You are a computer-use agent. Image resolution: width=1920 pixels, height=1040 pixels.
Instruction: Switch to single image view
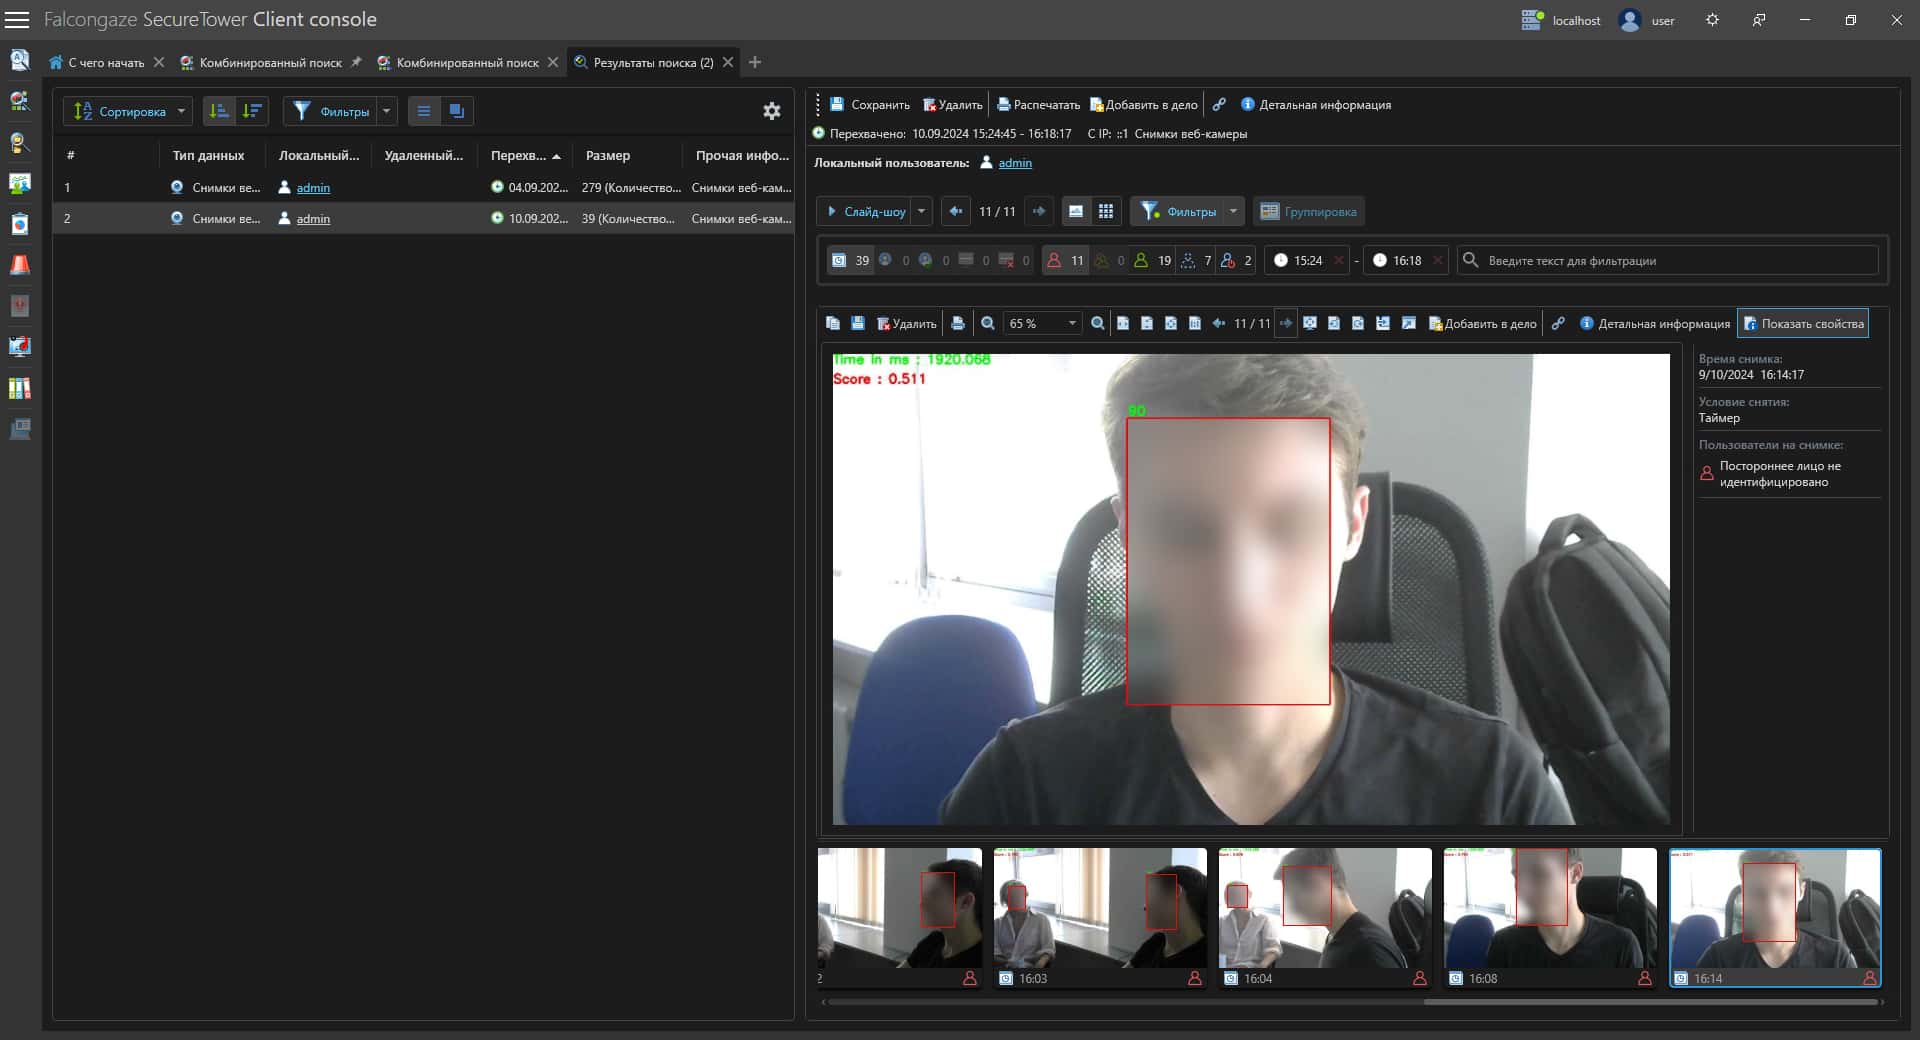coord(1076,211)
